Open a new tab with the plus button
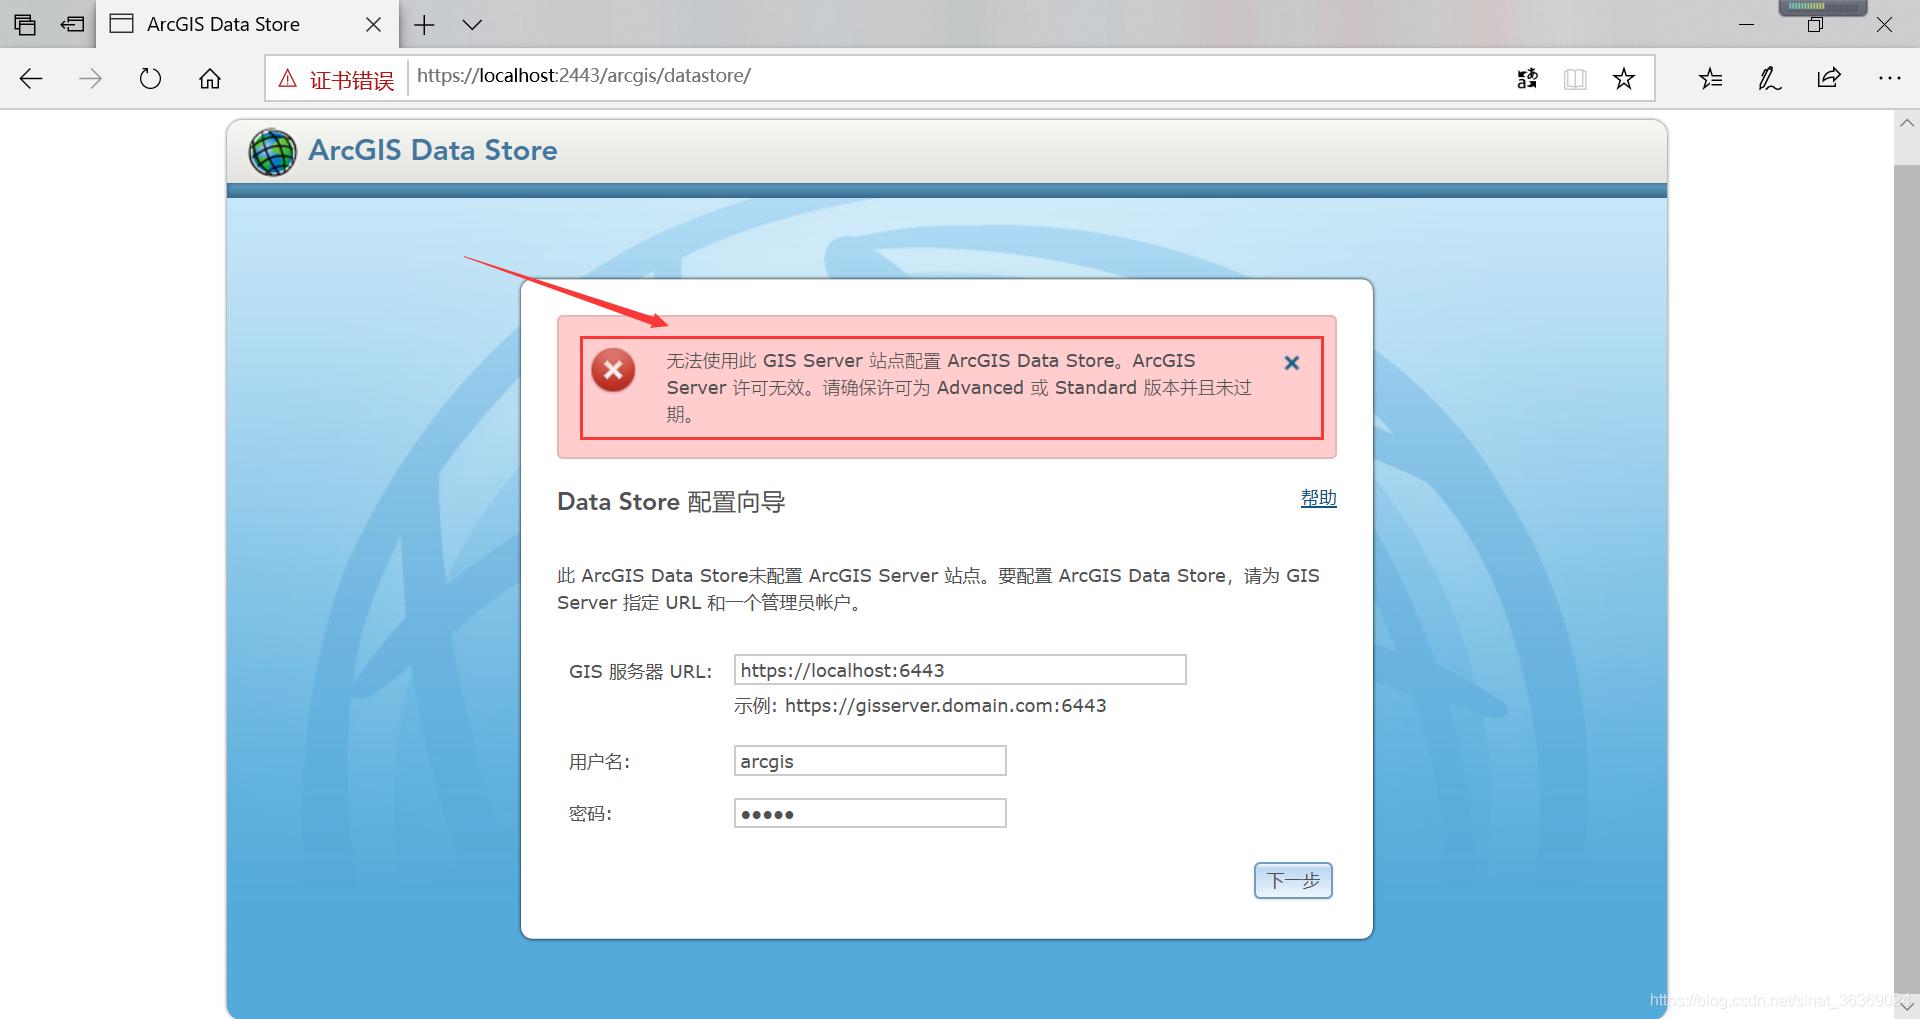 [x=423, y=24]
